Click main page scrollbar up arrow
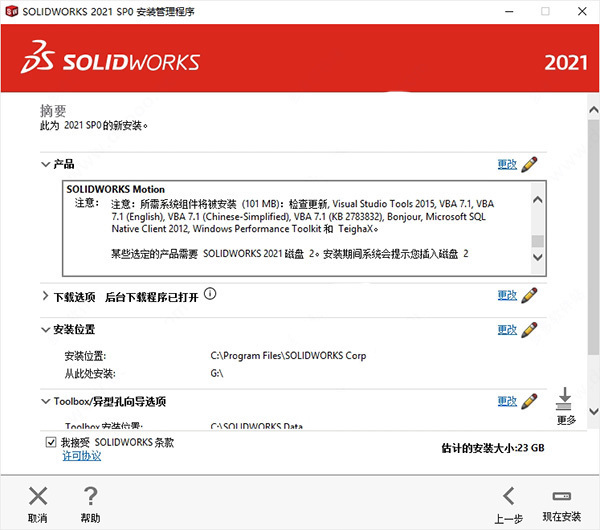The width and height of the screenshot is (600, 530). coord(593,110)
